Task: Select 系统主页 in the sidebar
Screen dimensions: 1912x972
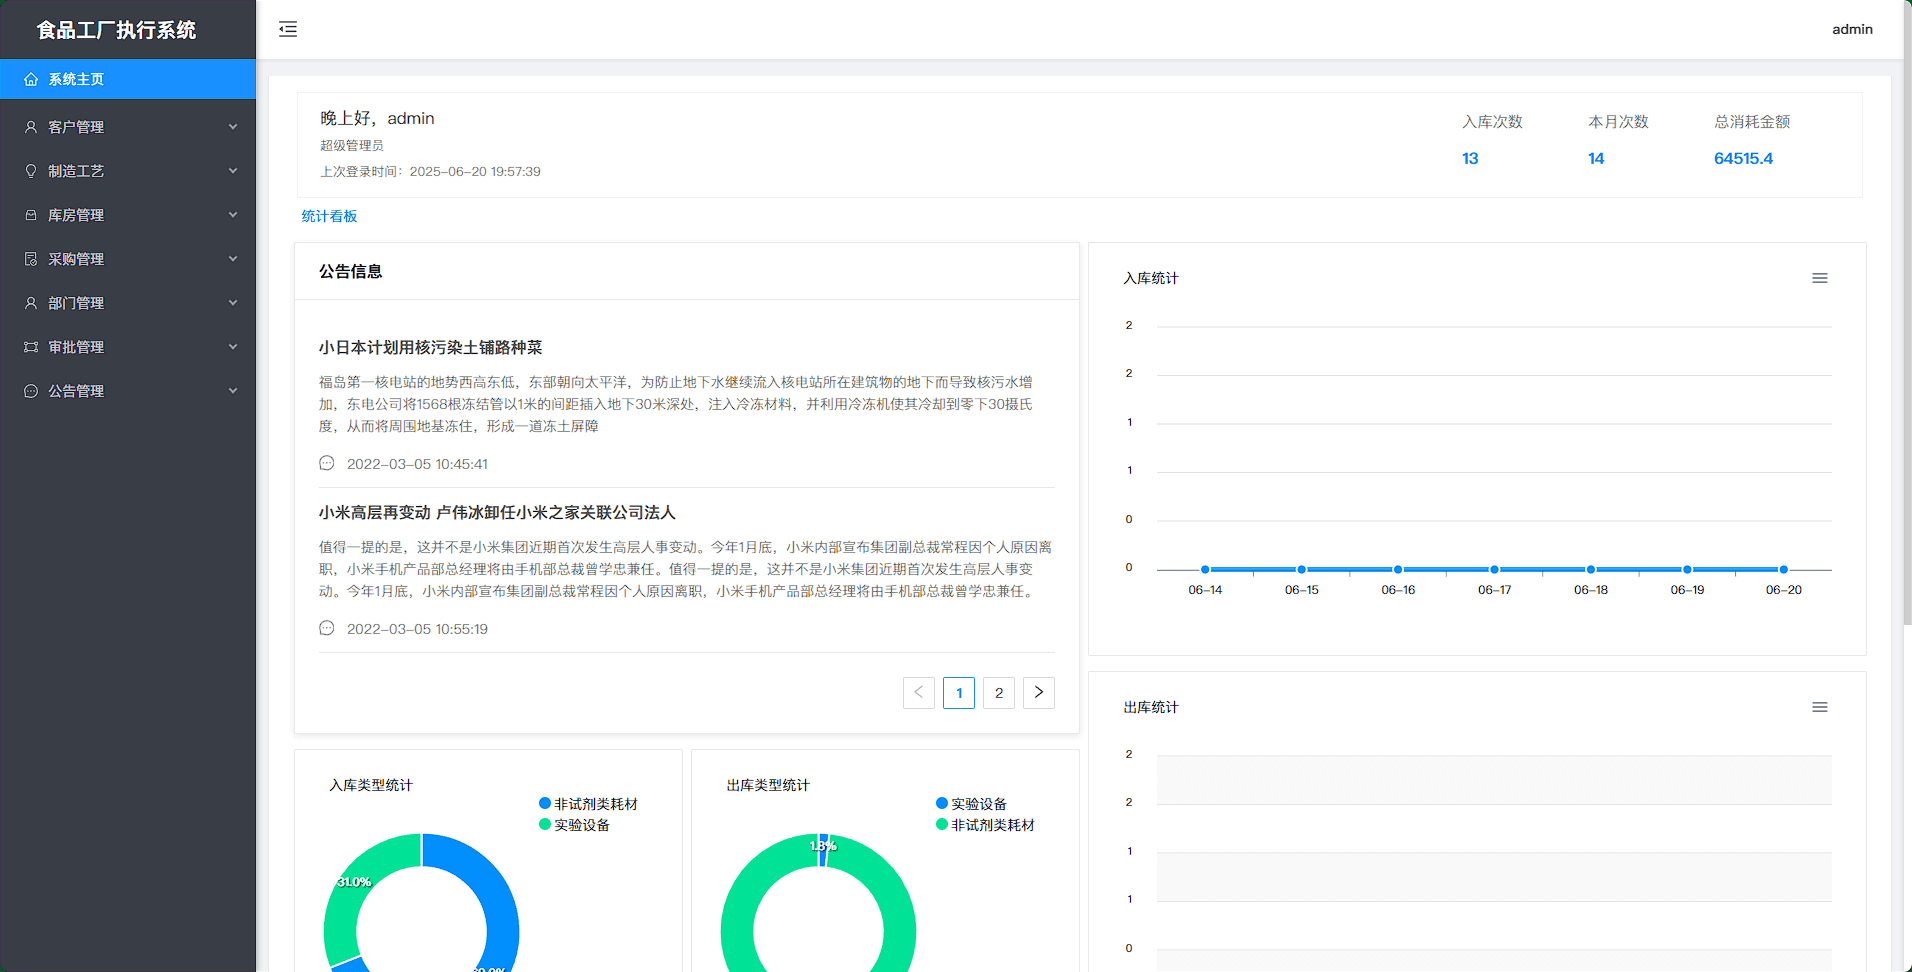Action: [128, 79]
